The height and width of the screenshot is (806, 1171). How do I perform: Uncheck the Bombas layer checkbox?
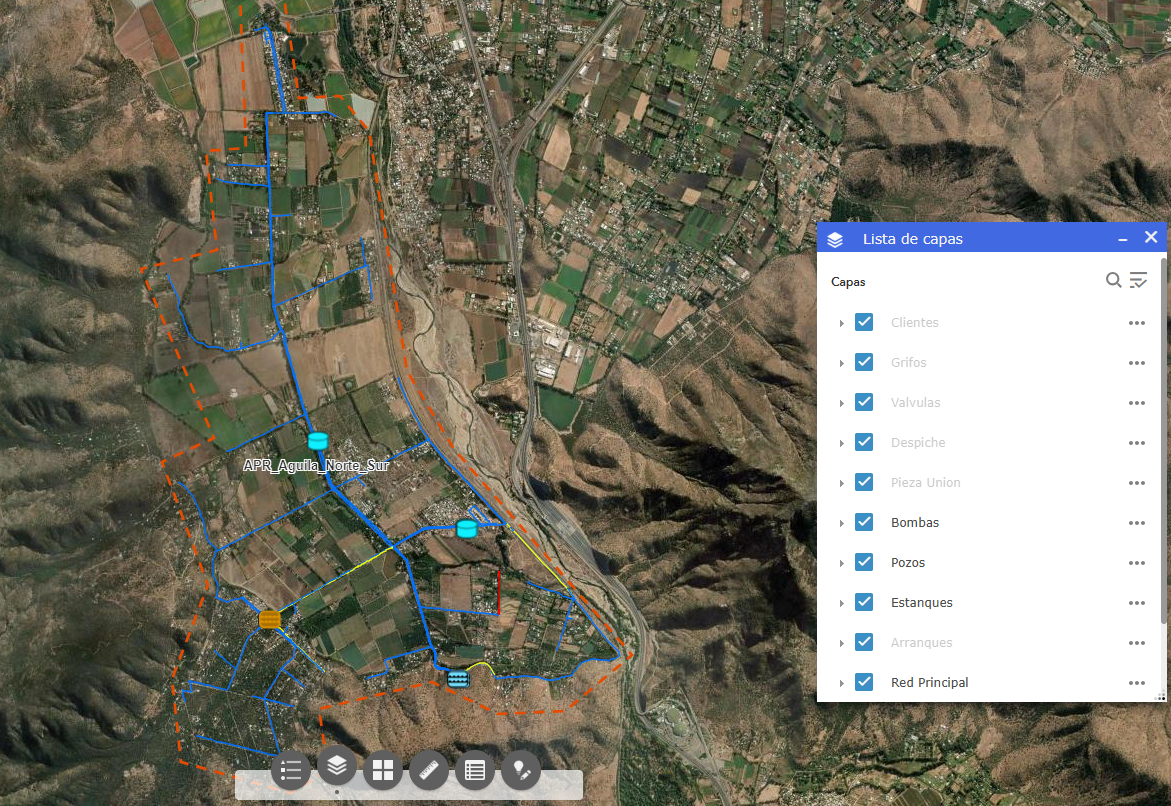pos(864,522)
